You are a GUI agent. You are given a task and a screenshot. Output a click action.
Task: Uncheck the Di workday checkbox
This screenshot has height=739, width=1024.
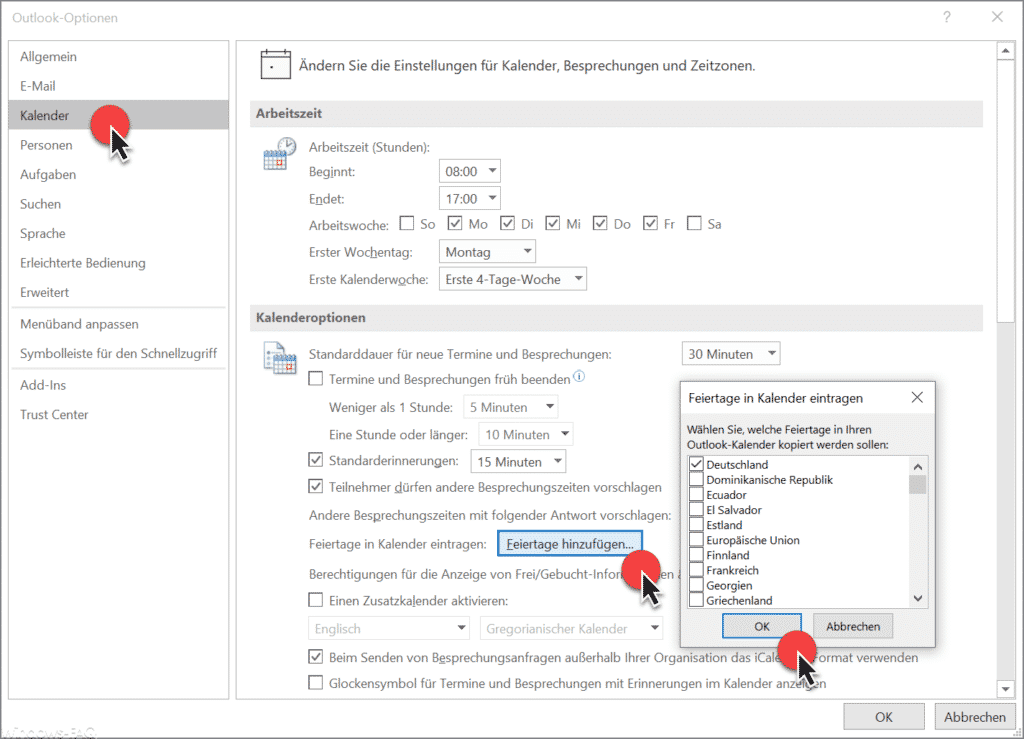(507, 224)
